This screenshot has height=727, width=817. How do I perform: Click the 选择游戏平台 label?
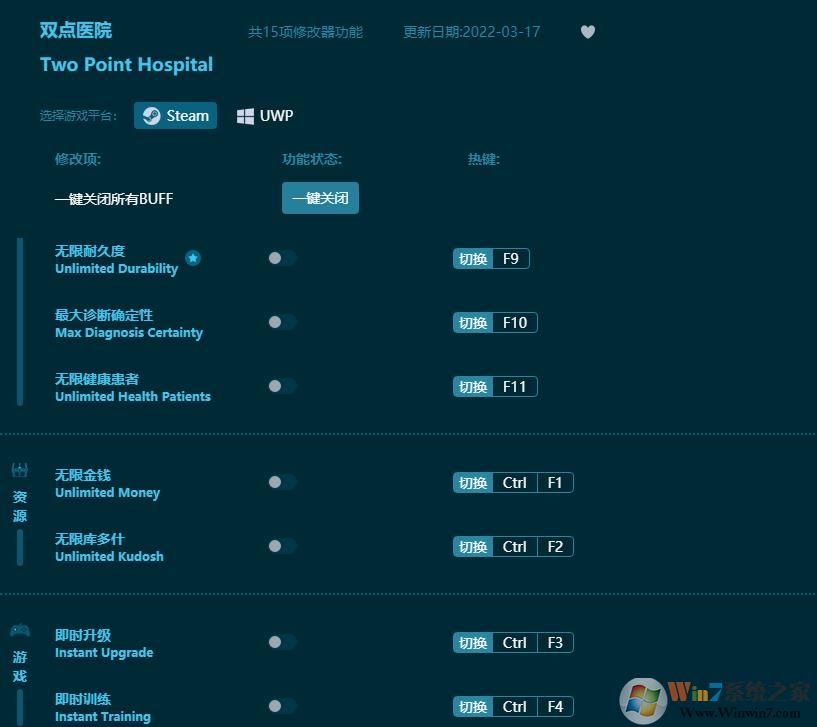(78, 116)
